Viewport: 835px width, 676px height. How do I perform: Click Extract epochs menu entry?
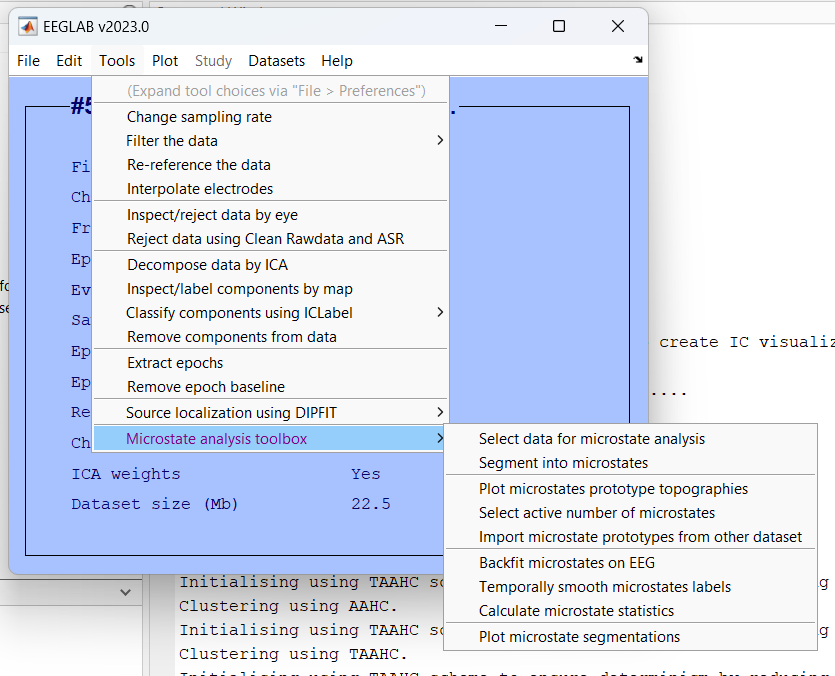[175, 363]
